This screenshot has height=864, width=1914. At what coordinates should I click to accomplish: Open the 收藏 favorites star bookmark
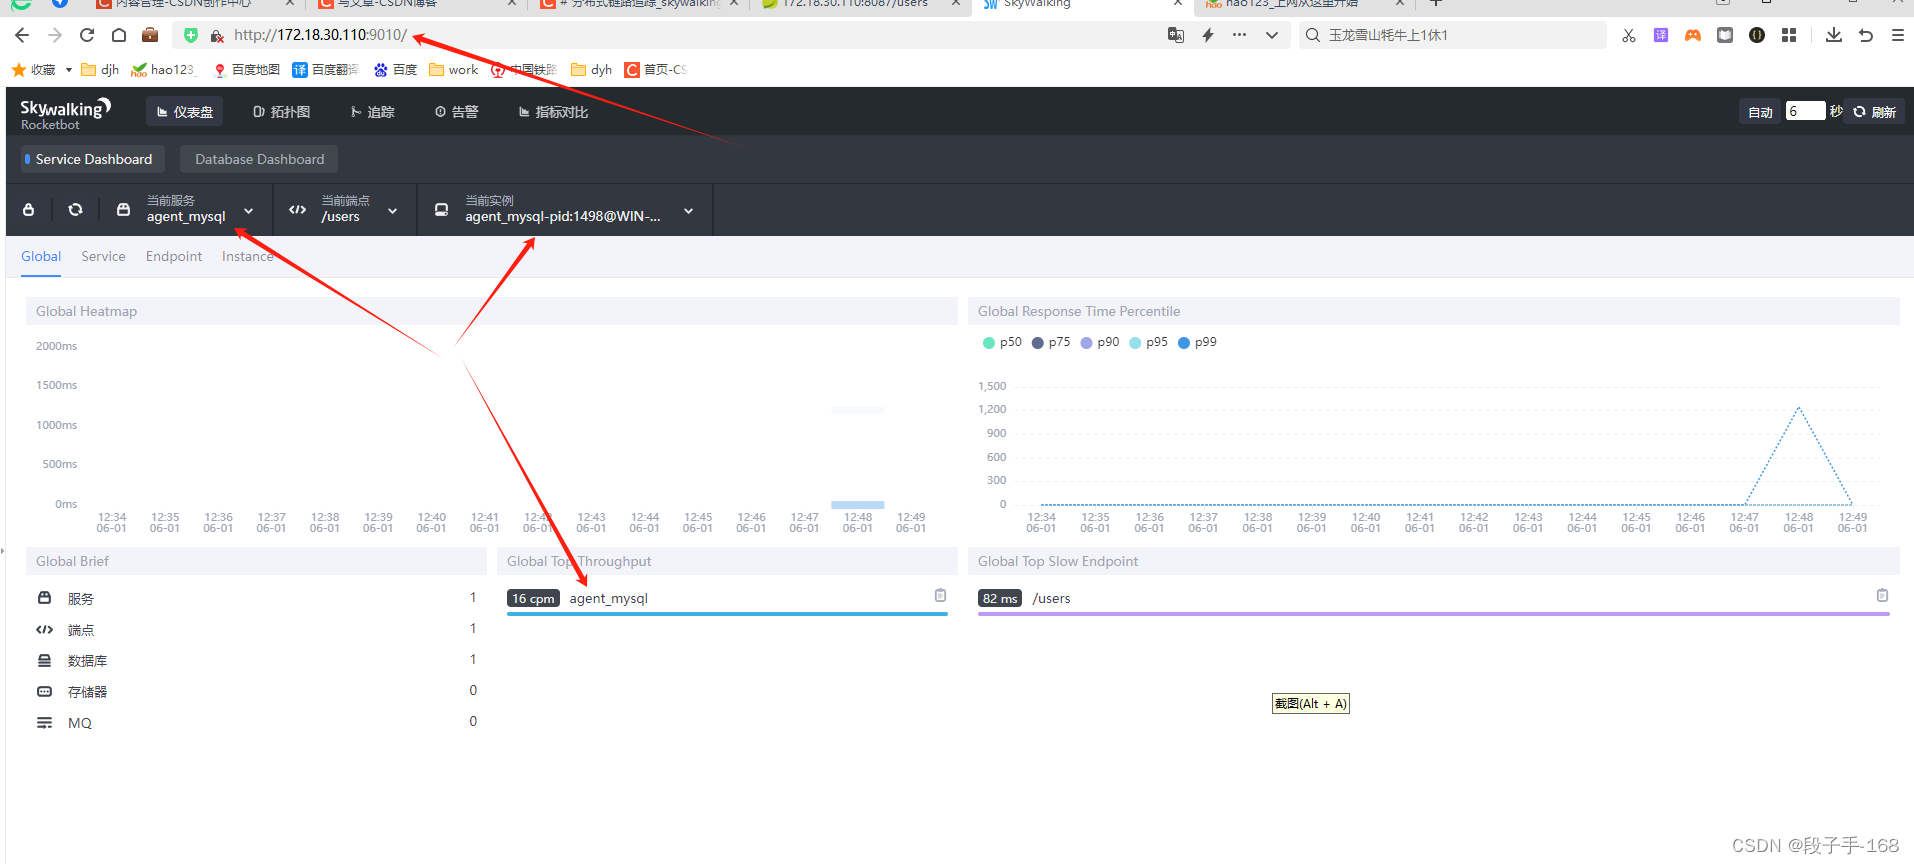(x=34, y=69)
